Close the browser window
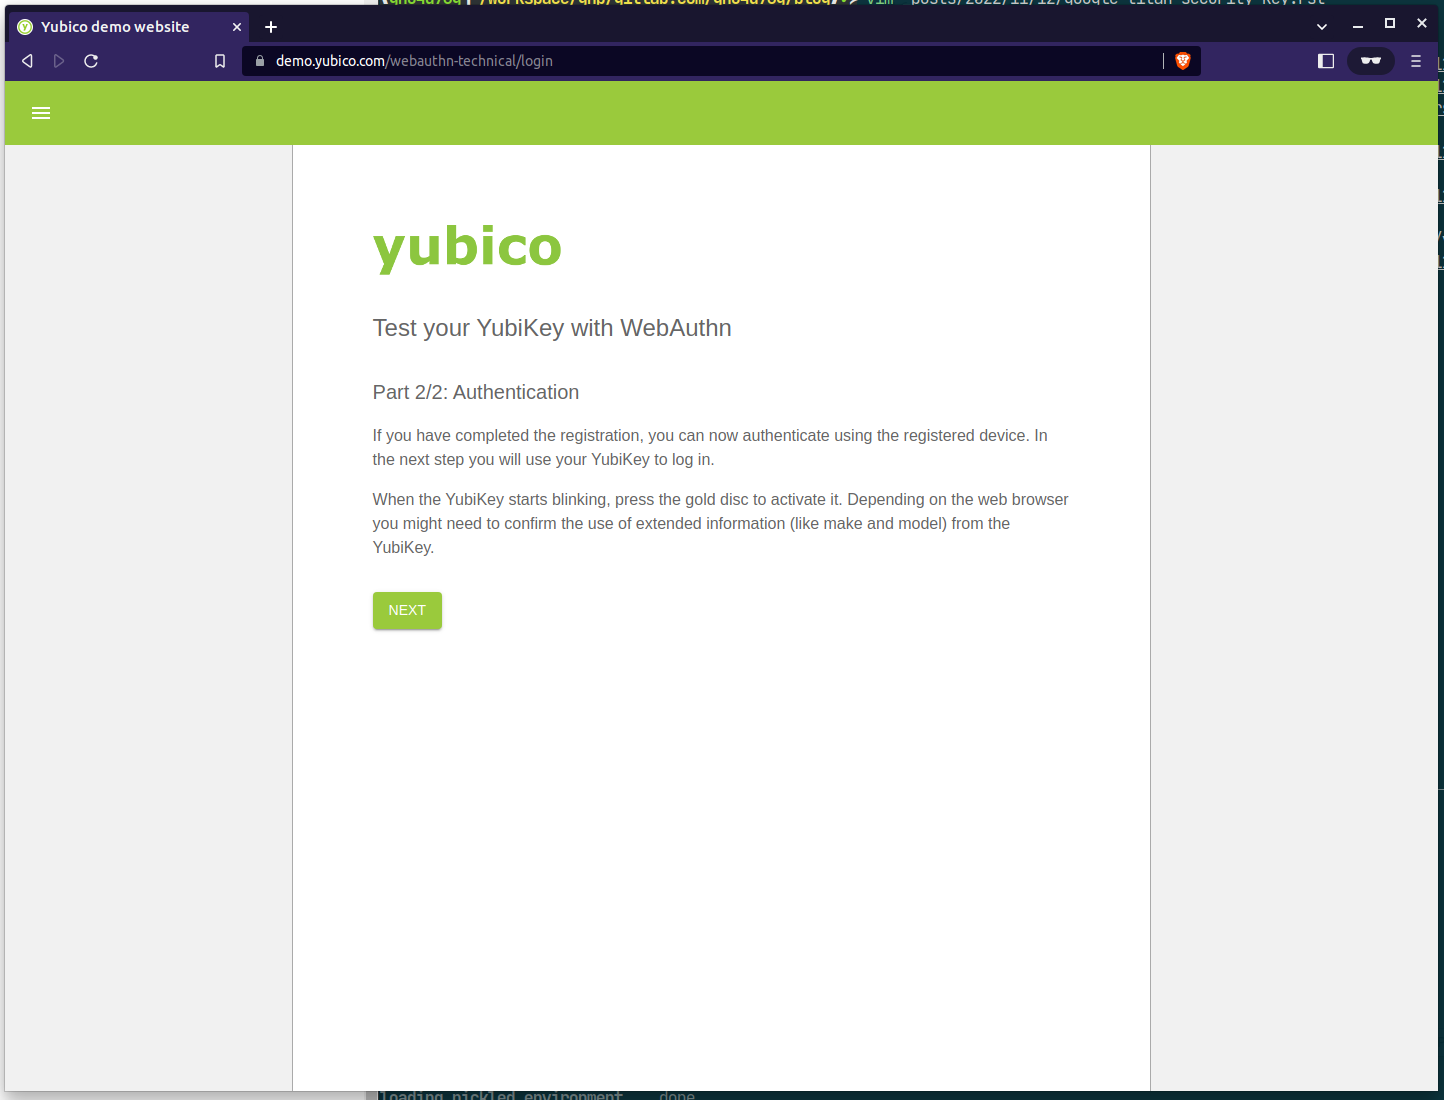The width and height of the screenshot is (1444, 1100). pos(1422,23)
